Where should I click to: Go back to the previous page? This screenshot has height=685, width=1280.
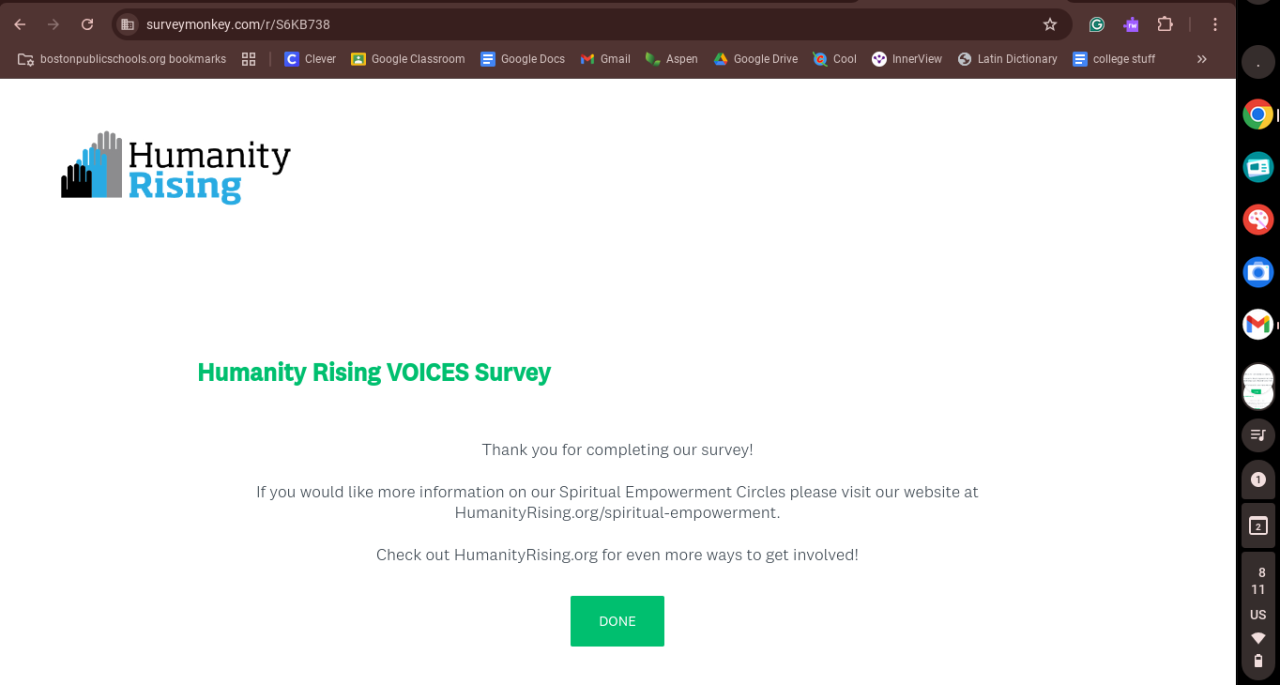(20, 24)
